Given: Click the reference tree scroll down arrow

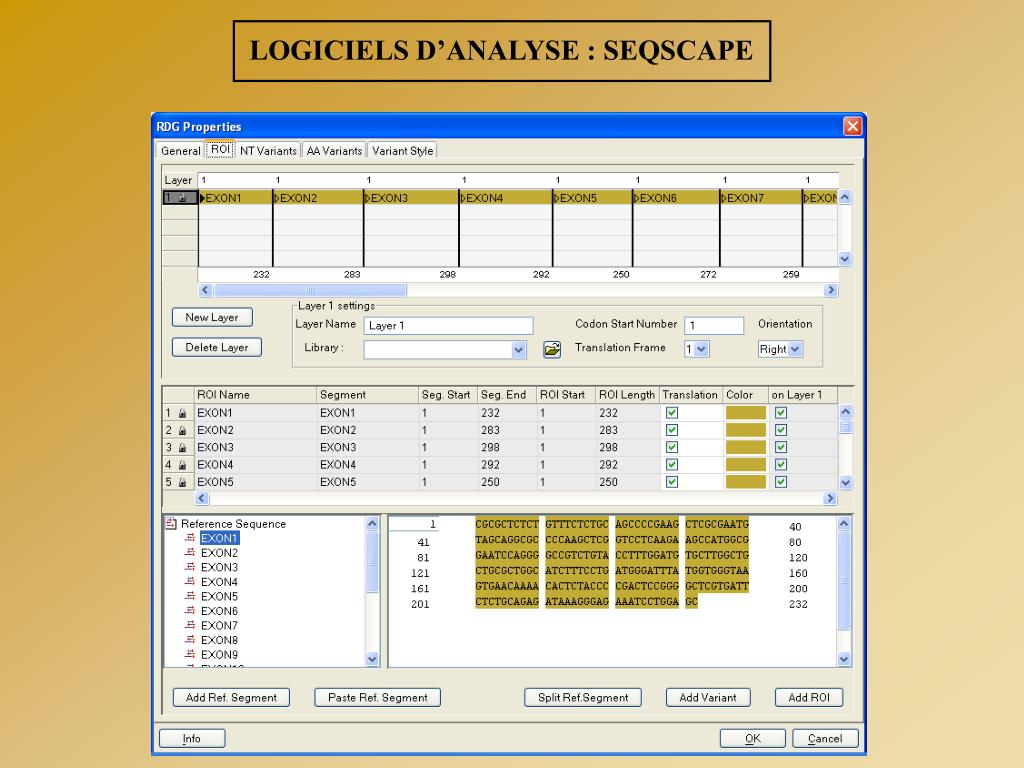Looking at the screenshot, I should coord(372,659).
